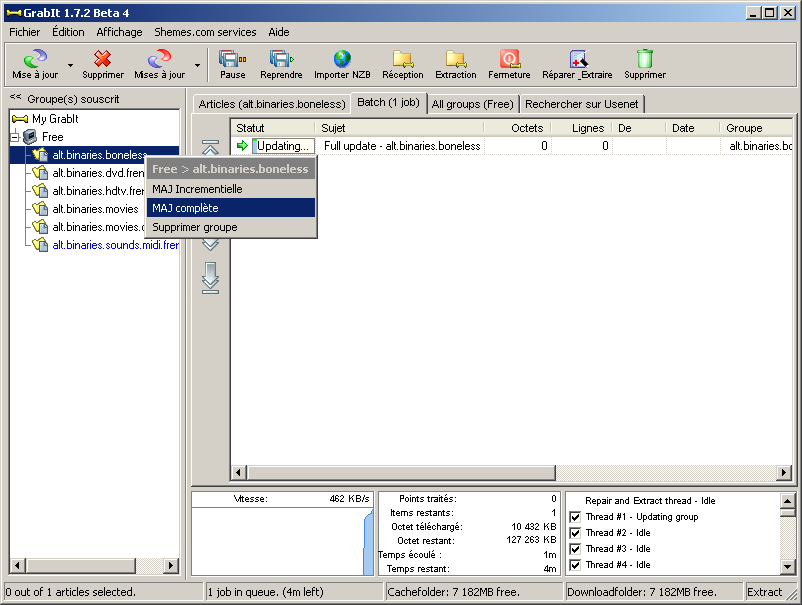Click thread list scroll down arrow
802x605 pixels.
pos(788,567)
